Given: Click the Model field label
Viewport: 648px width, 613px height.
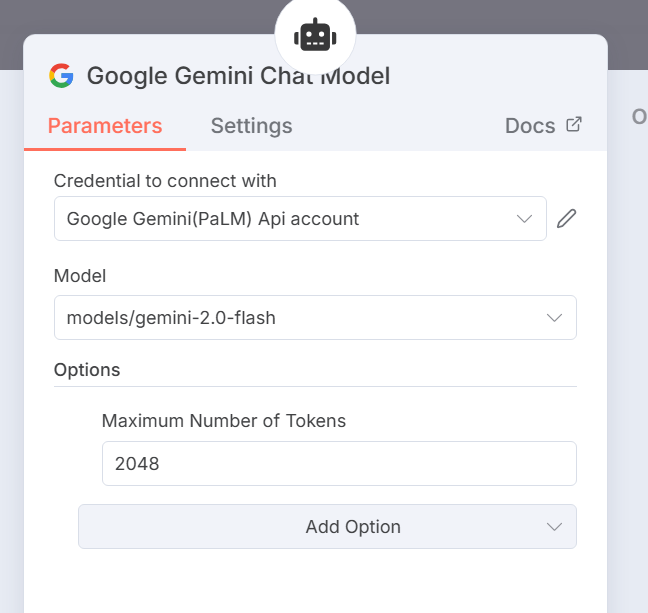Looking at the screenshot, I should click(x=80, y=276).
